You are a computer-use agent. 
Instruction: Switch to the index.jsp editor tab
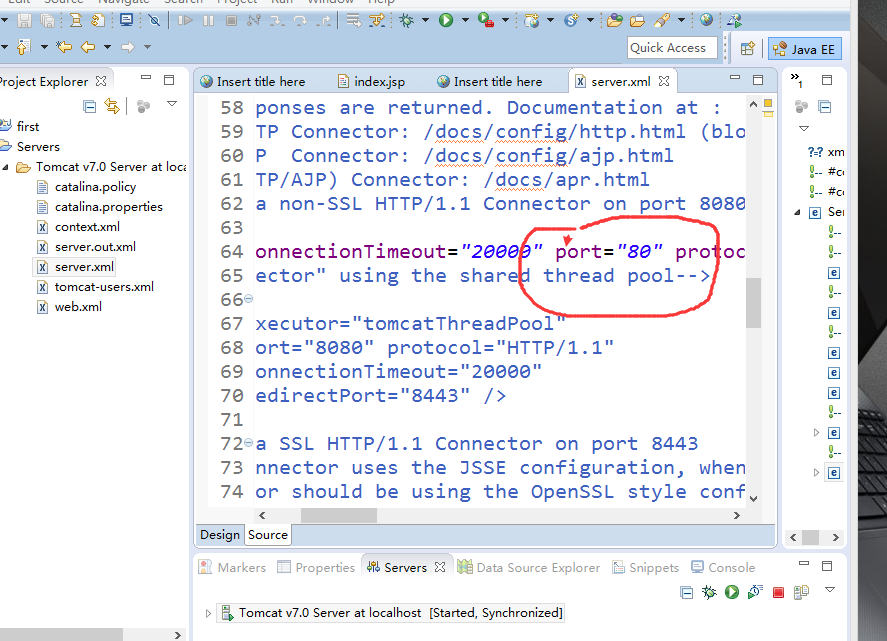tap(371, 81)
